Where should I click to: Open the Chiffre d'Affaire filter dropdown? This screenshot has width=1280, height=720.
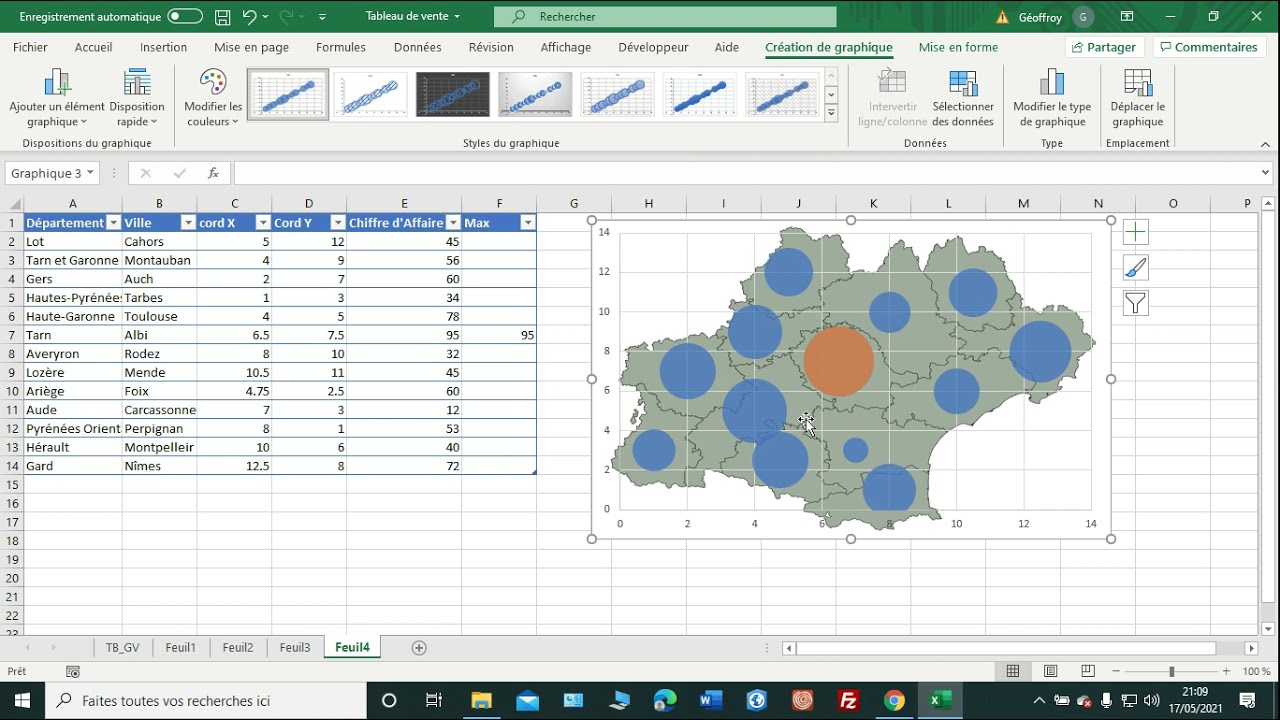(453, 223)
